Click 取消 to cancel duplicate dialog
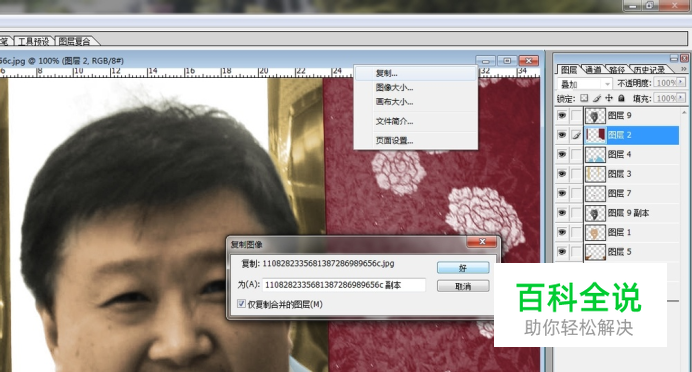The width and height of the screenshot is (692, 372). click(463, 286)
